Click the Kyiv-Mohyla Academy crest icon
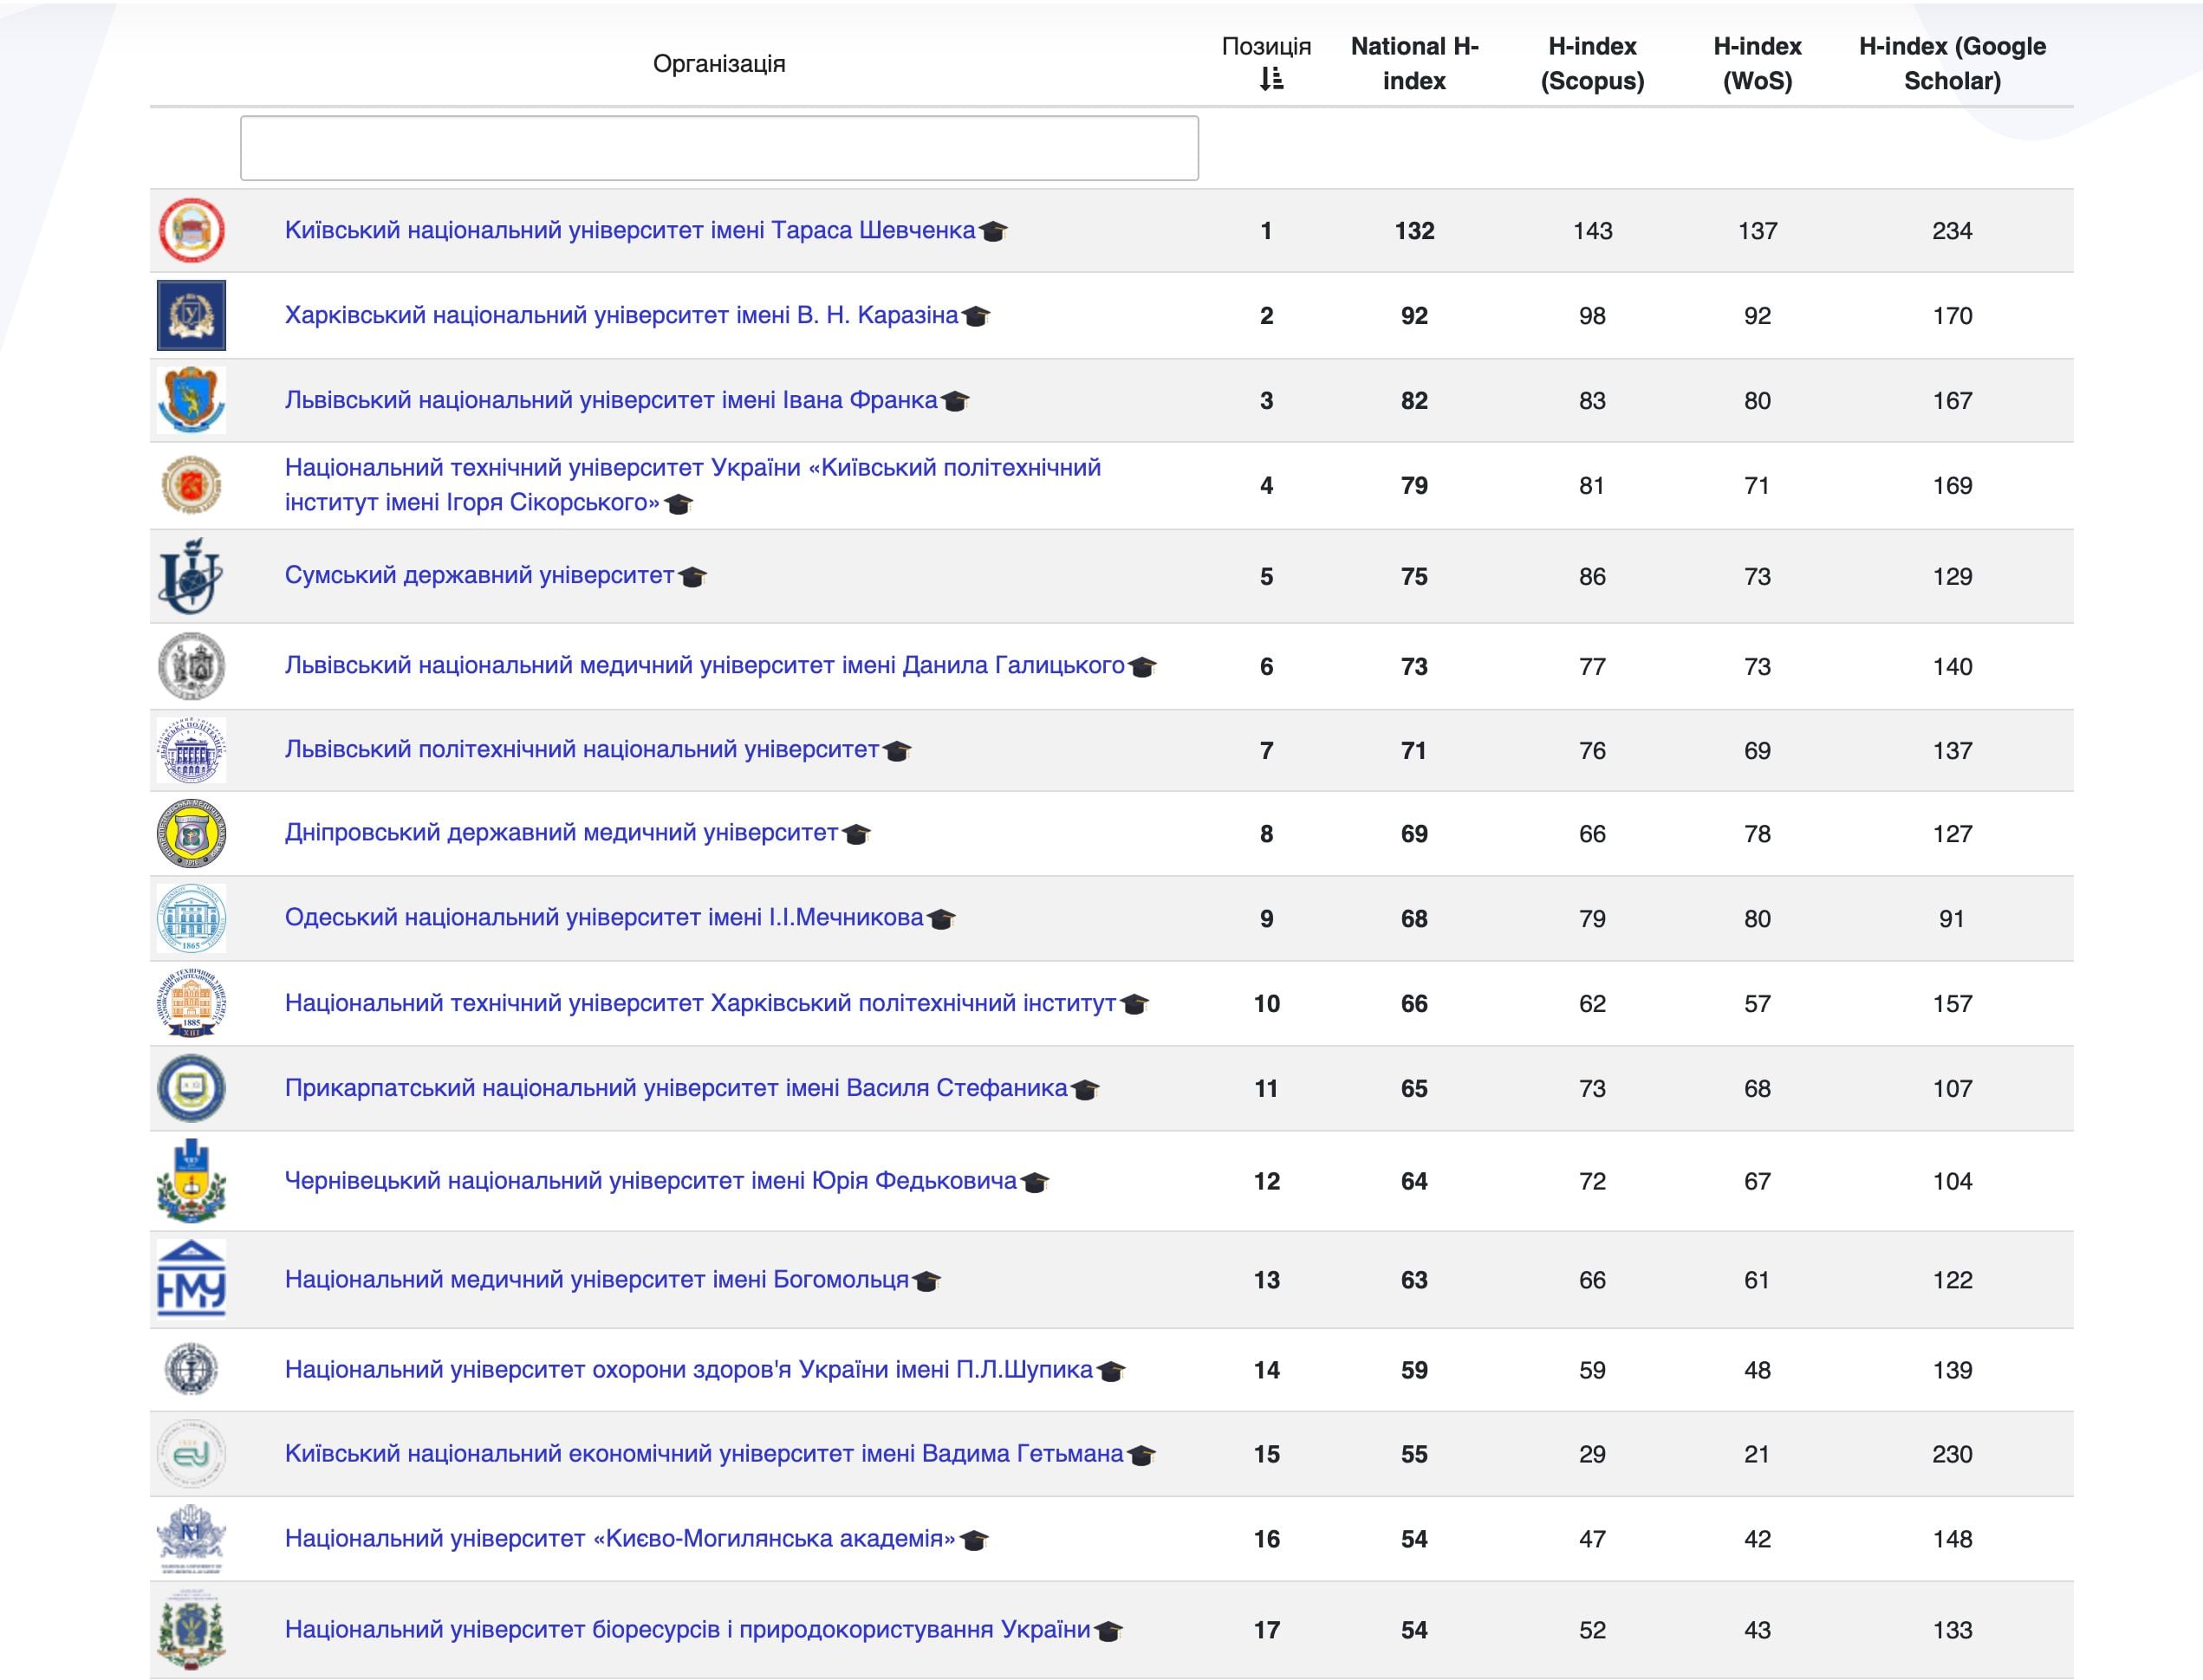The width and height of the screenshot is (2203, 1680). point(191,1538)
